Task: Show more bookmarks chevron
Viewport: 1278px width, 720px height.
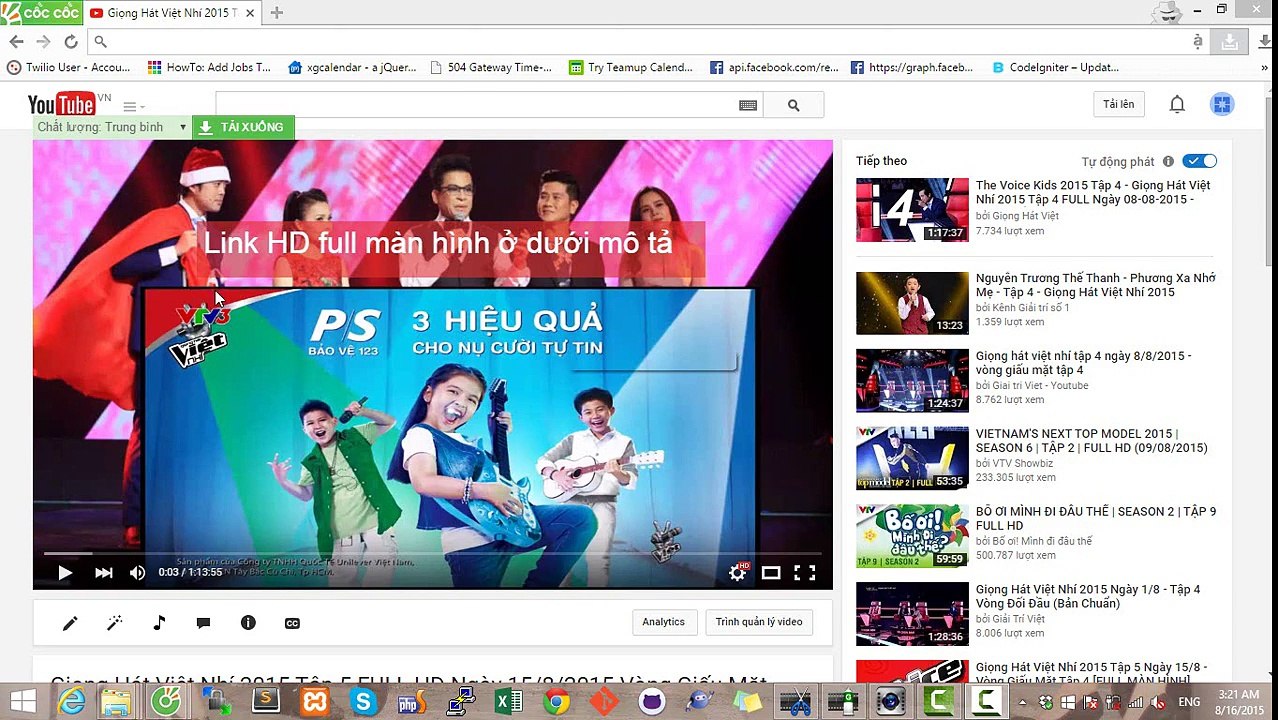Action: [x=1265, y=67]
